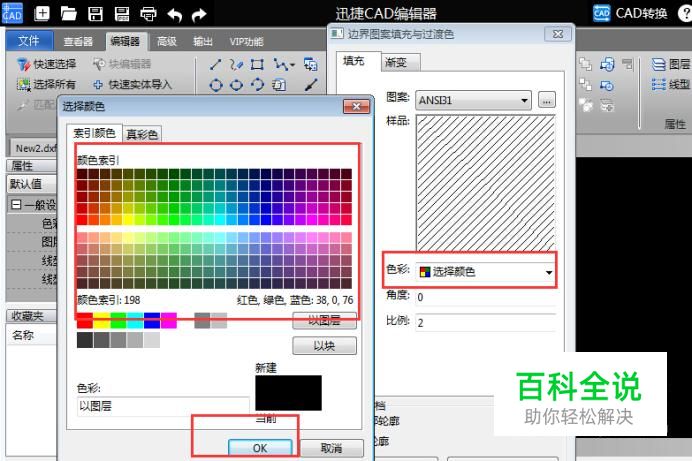Viewport: 692px width, 461px height.
Task: Switch to the 查看器 viewer tab
Action: coord(78,41)
